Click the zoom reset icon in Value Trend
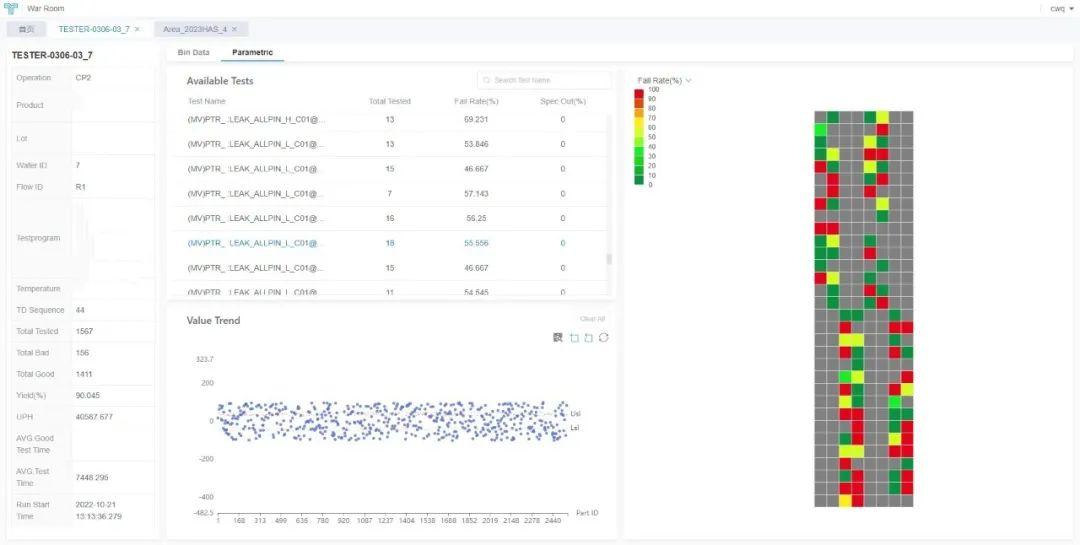The width and height of the screenshot is (1080, 545). 588,338
